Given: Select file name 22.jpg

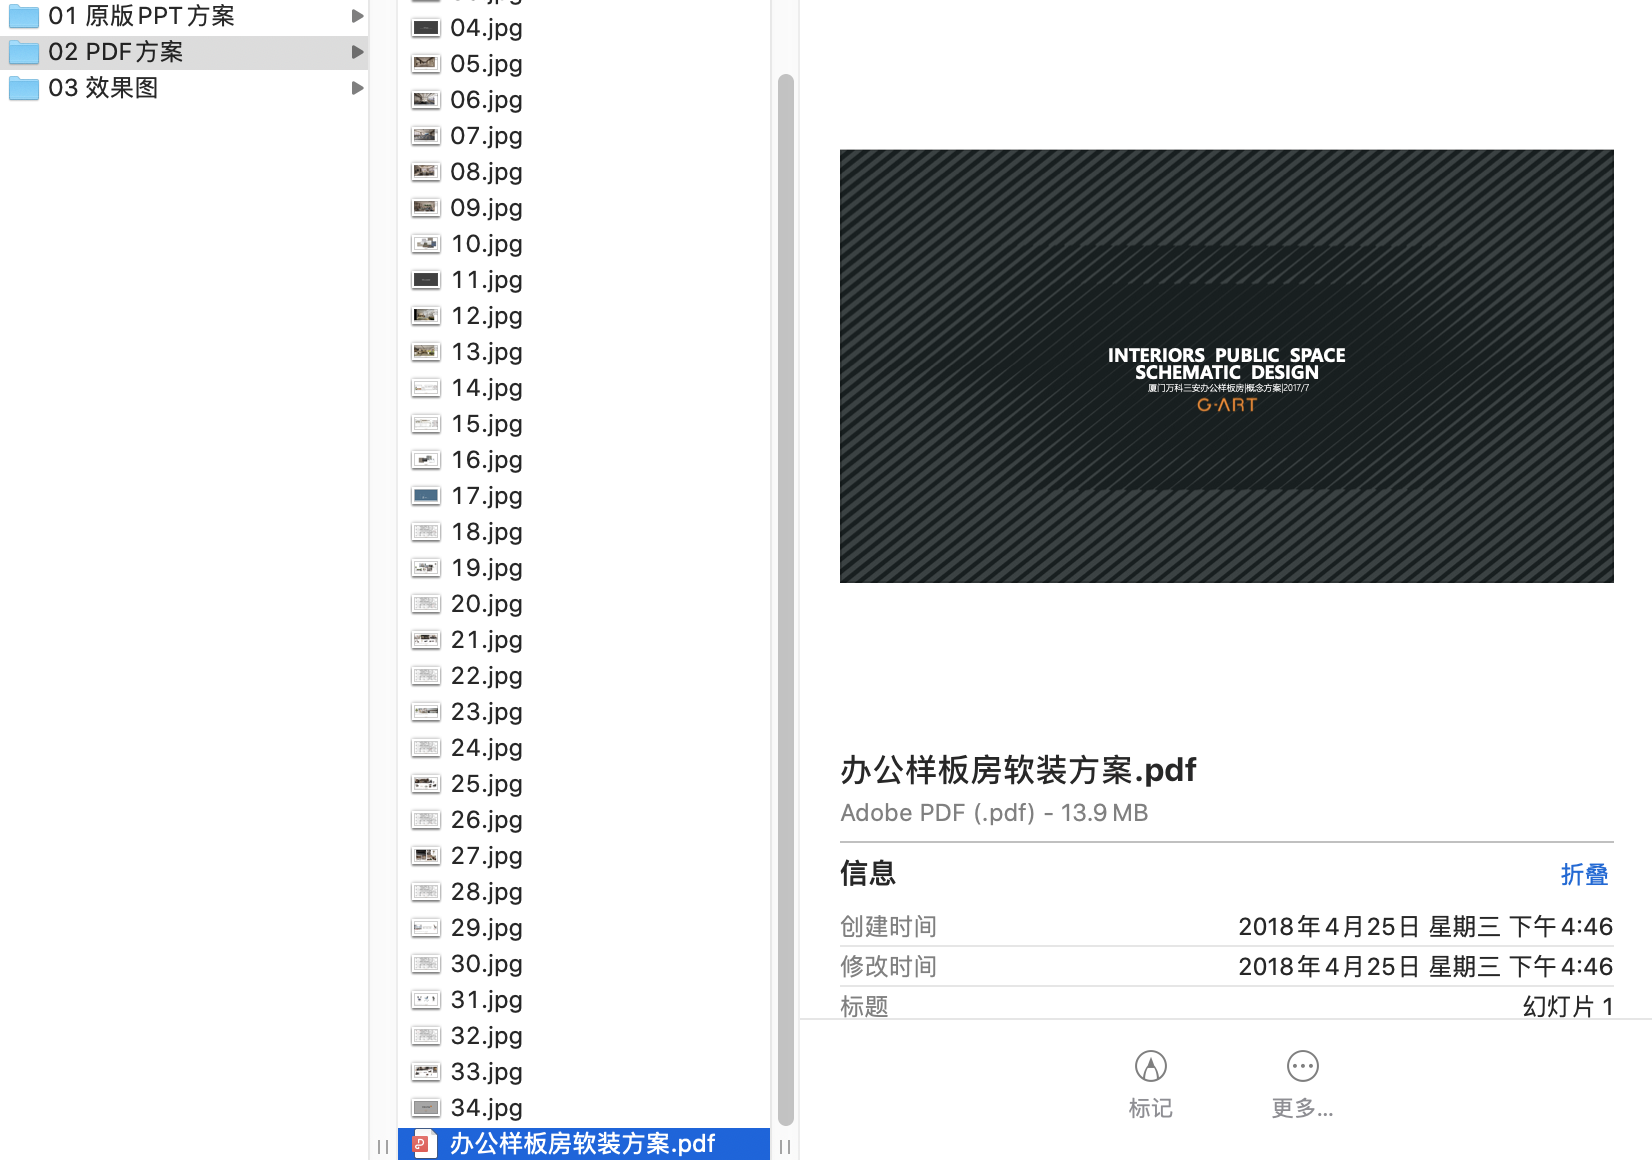Looking at the screenshot, I should 487,677.
